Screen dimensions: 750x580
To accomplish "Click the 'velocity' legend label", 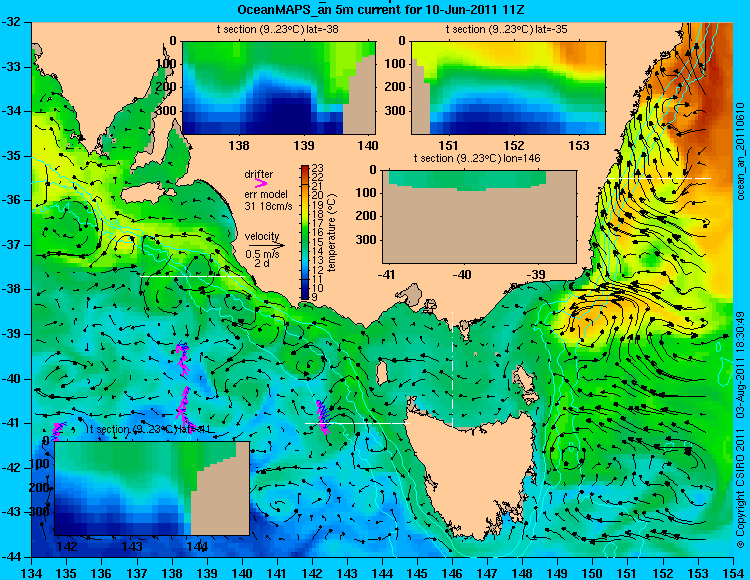I will point(262,236).
